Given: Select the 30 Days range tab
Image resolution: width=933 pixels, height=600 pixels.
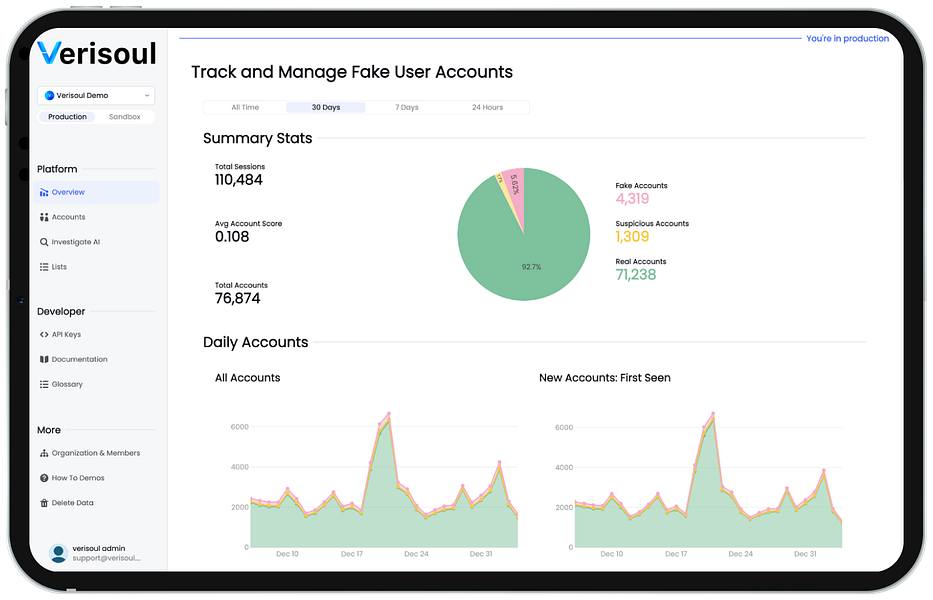Looking at the screenshot, I should tap(326, 108).
